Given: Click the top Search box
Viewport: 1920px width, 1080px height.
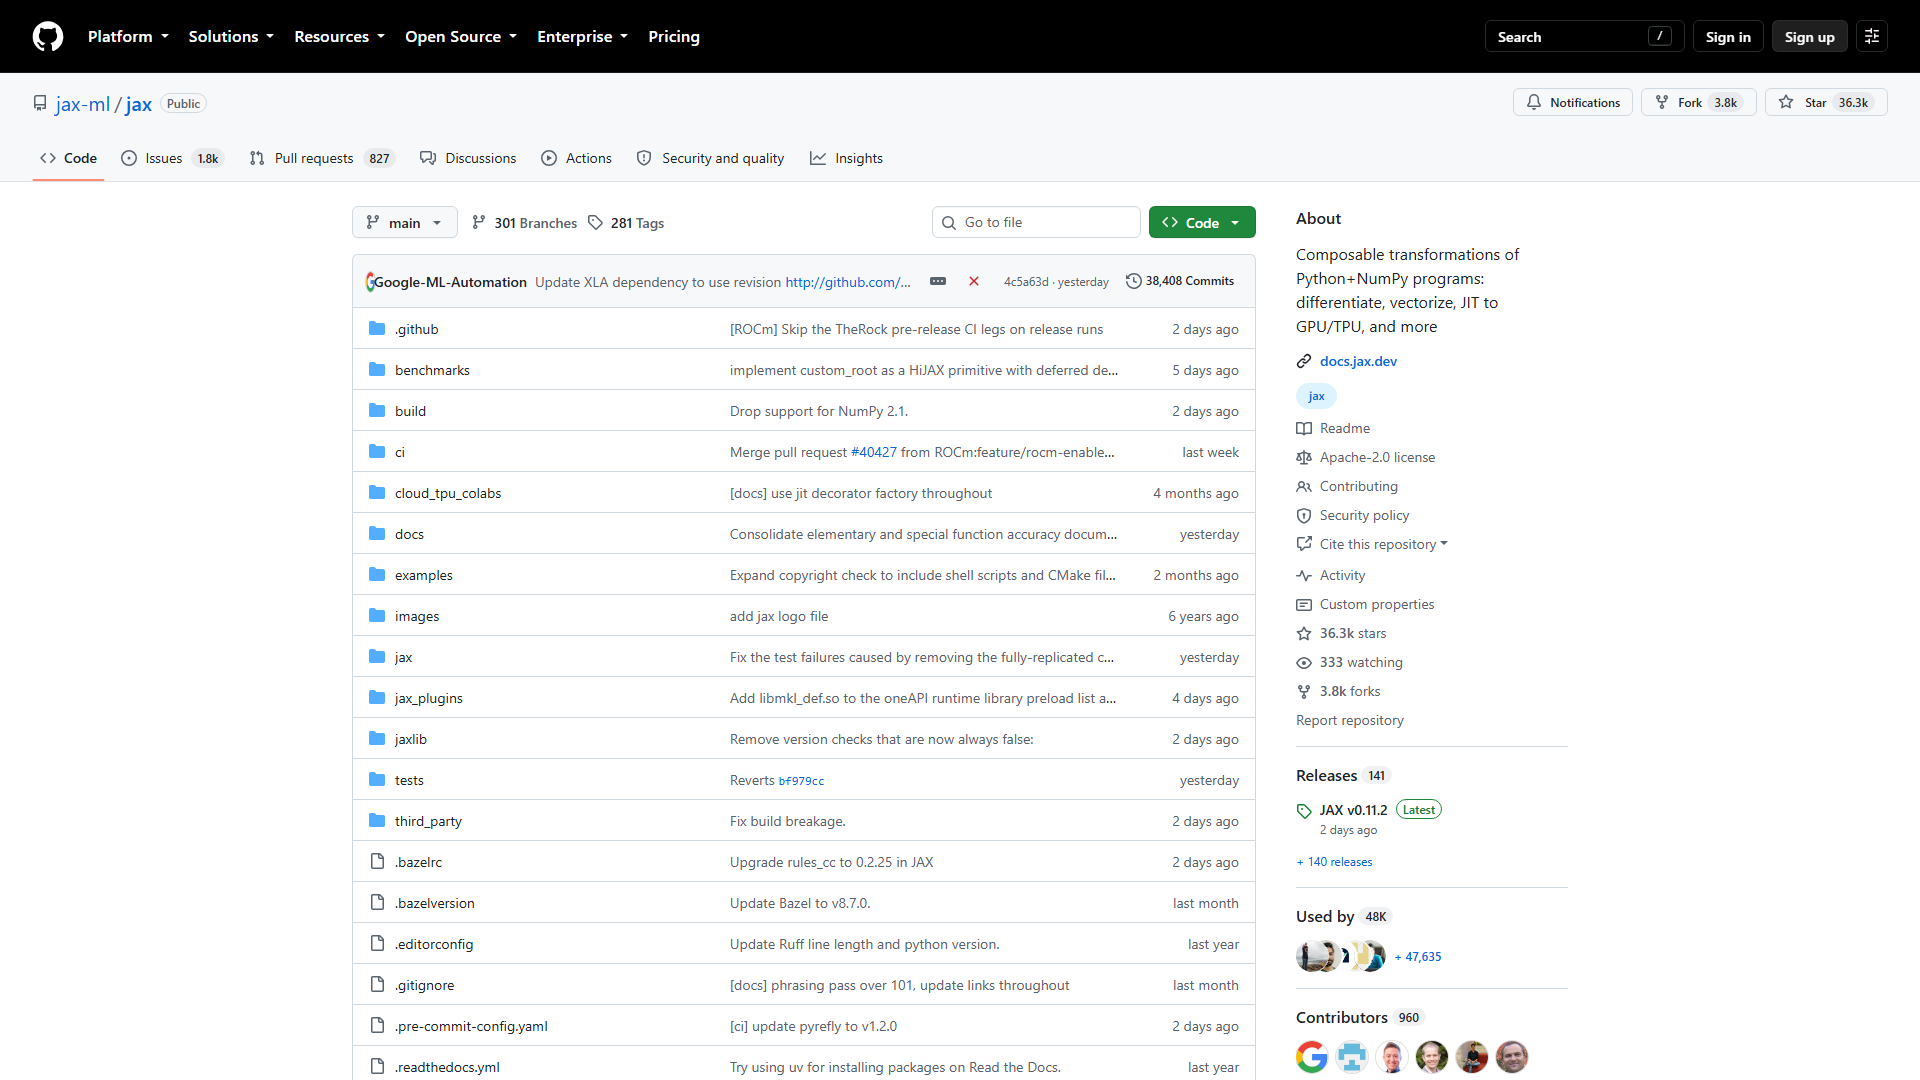Looking at the screenshot, I should 1584,36.
